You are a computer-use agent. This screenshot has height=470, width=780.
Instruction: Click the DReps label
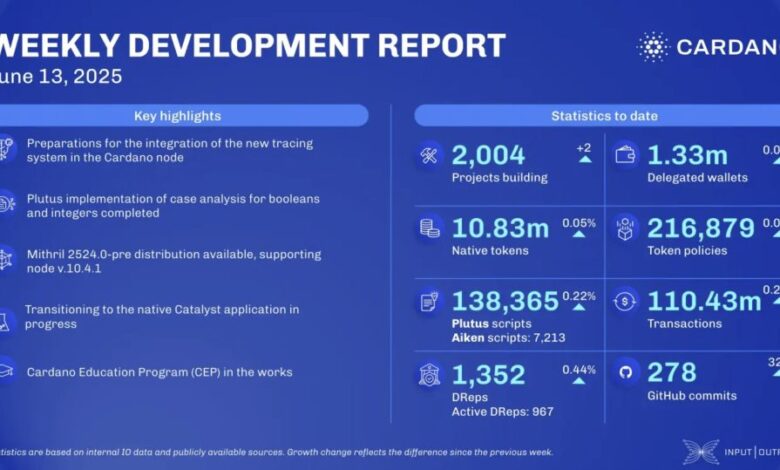[470, 397]
